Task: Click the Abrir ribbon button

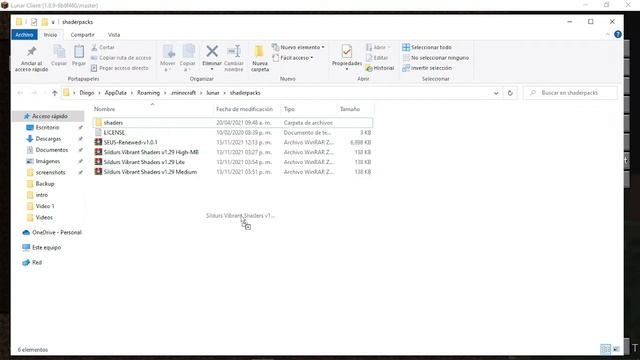Action: pos(378,47)
